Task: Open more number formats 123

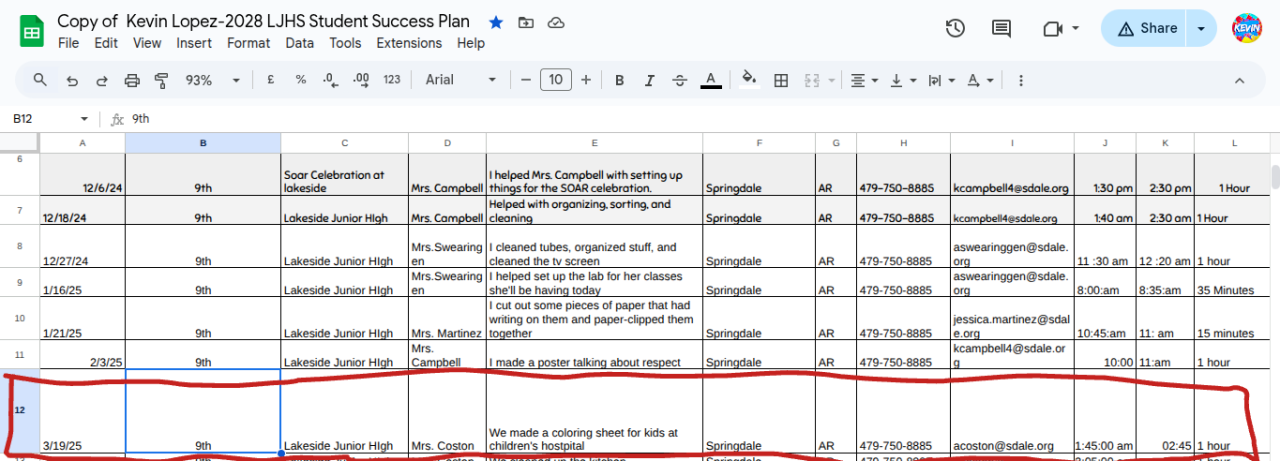Action: (x=392, y=80)
